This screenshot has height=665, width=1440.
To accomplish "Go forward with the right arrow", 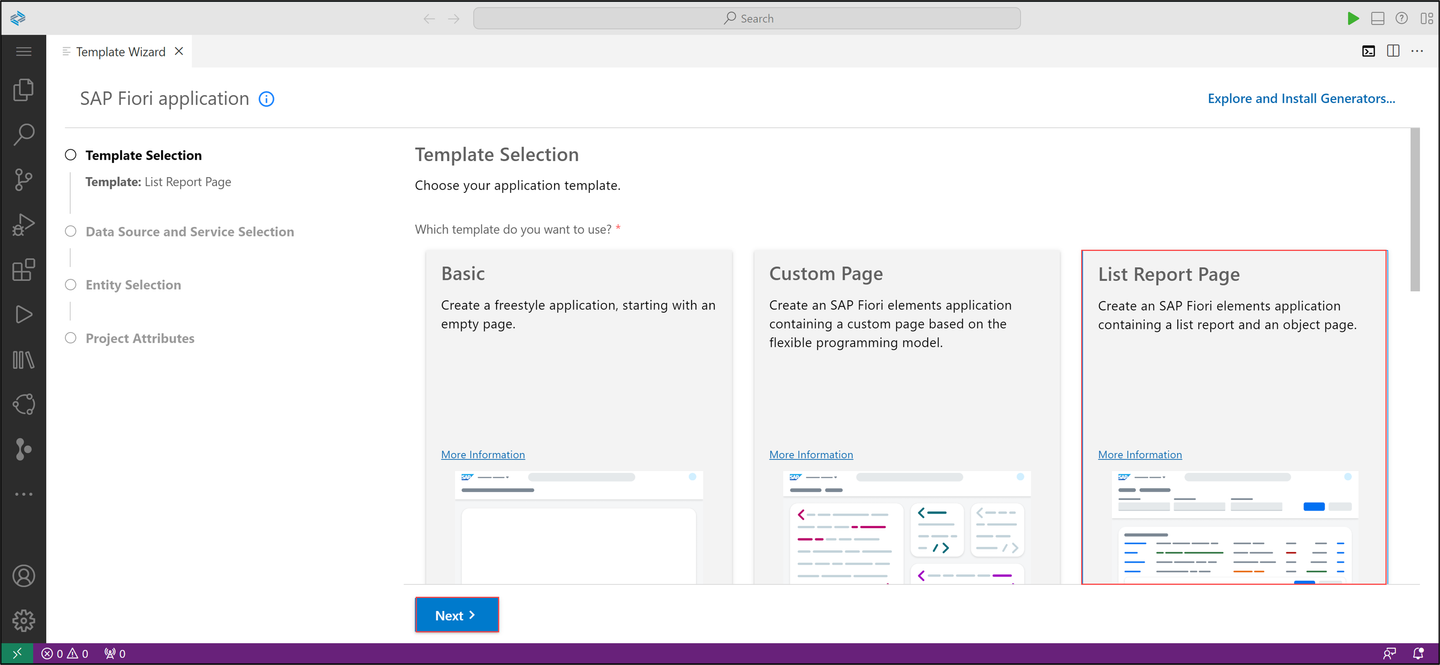I will click(455, 18).
